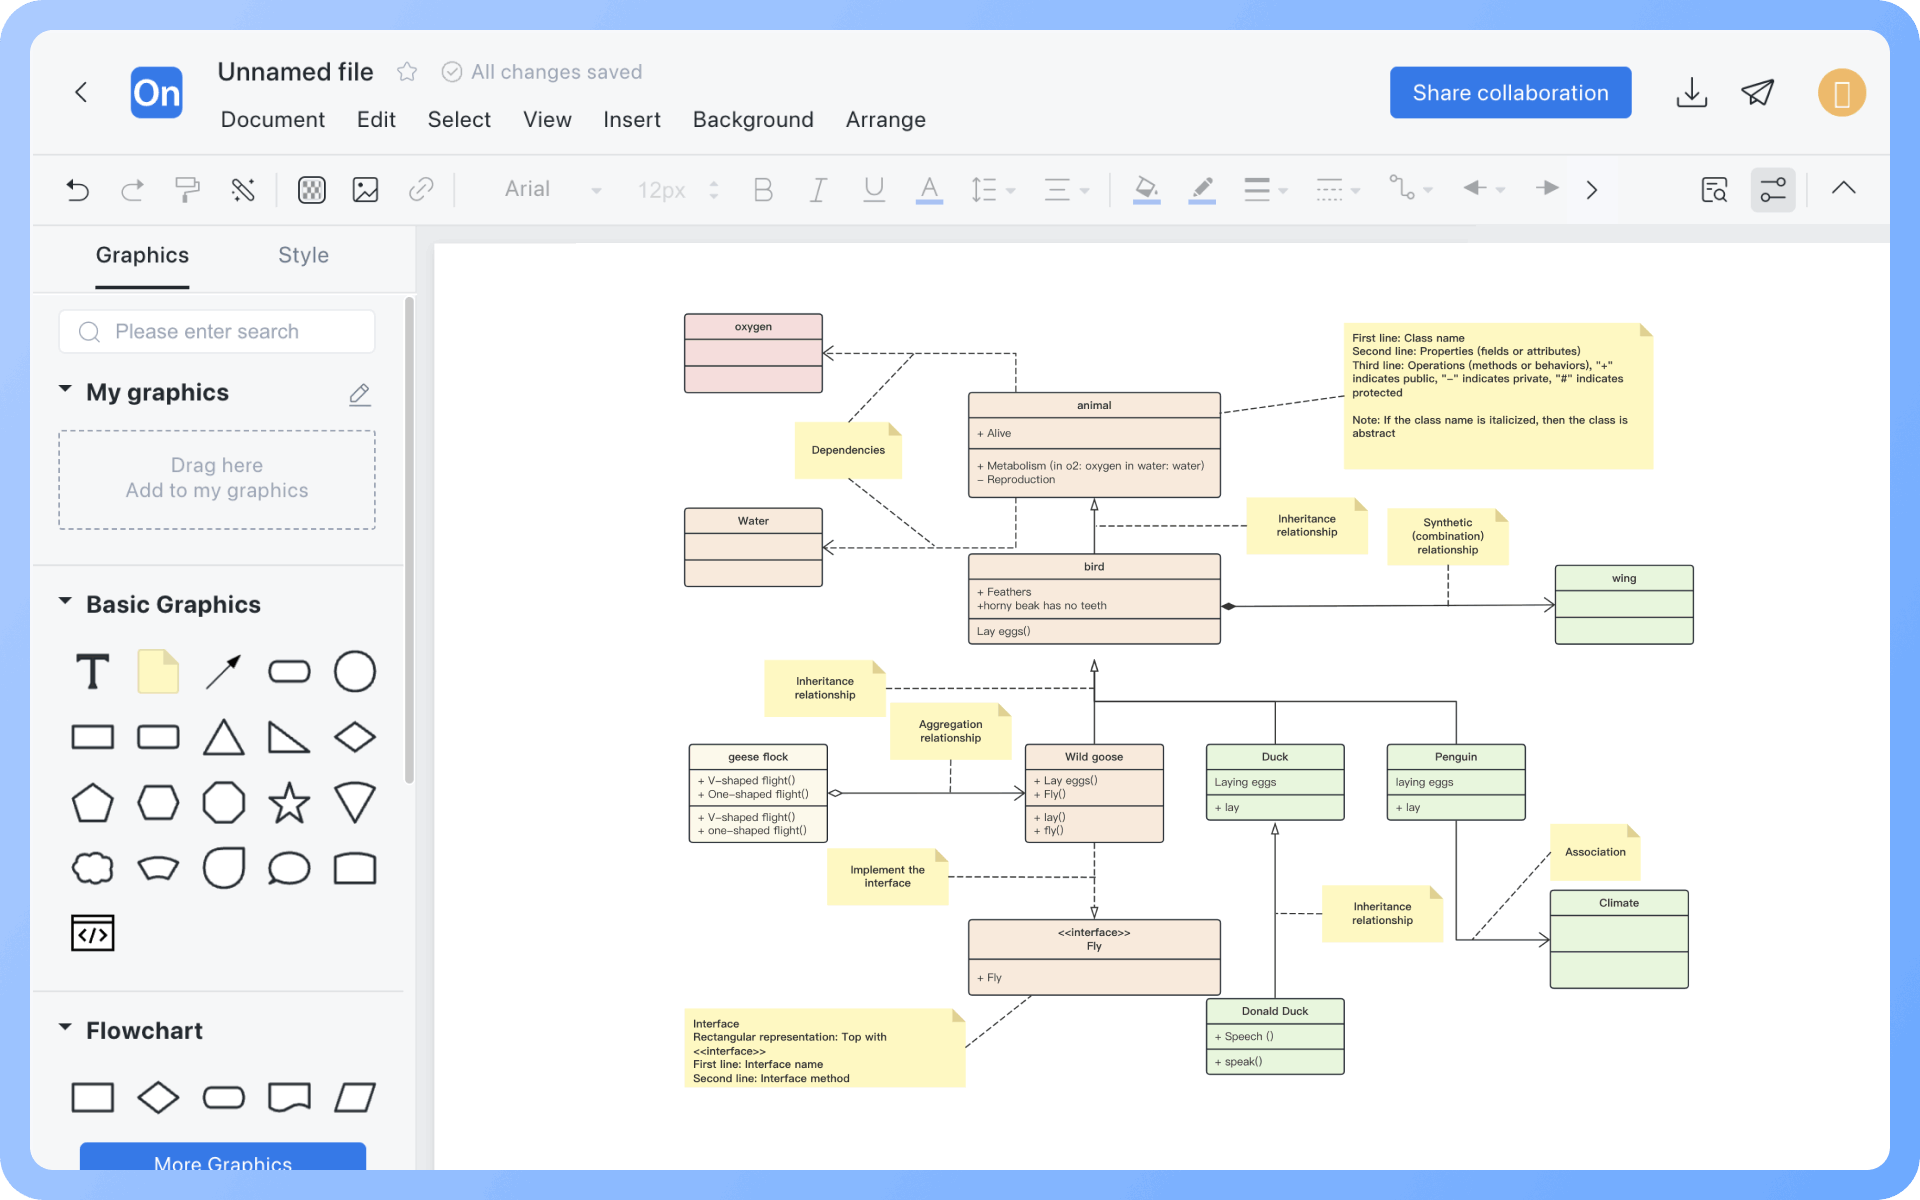This screenshot has width=1920, height=1200.
Task: Click the redo icon
Action: pos(132,189)
